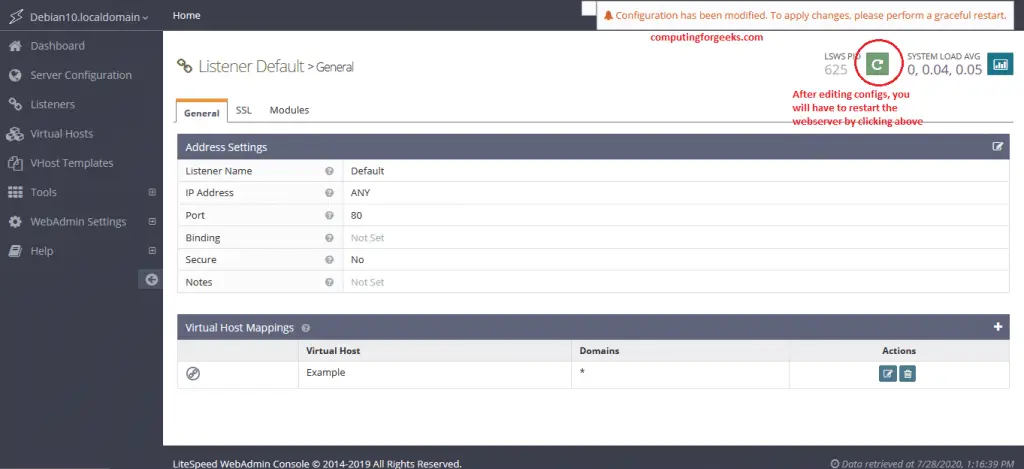Expand the WebAdmin Settings submenu toggle
This screenshot has width=1024, height=469.
tap(152, 222)
